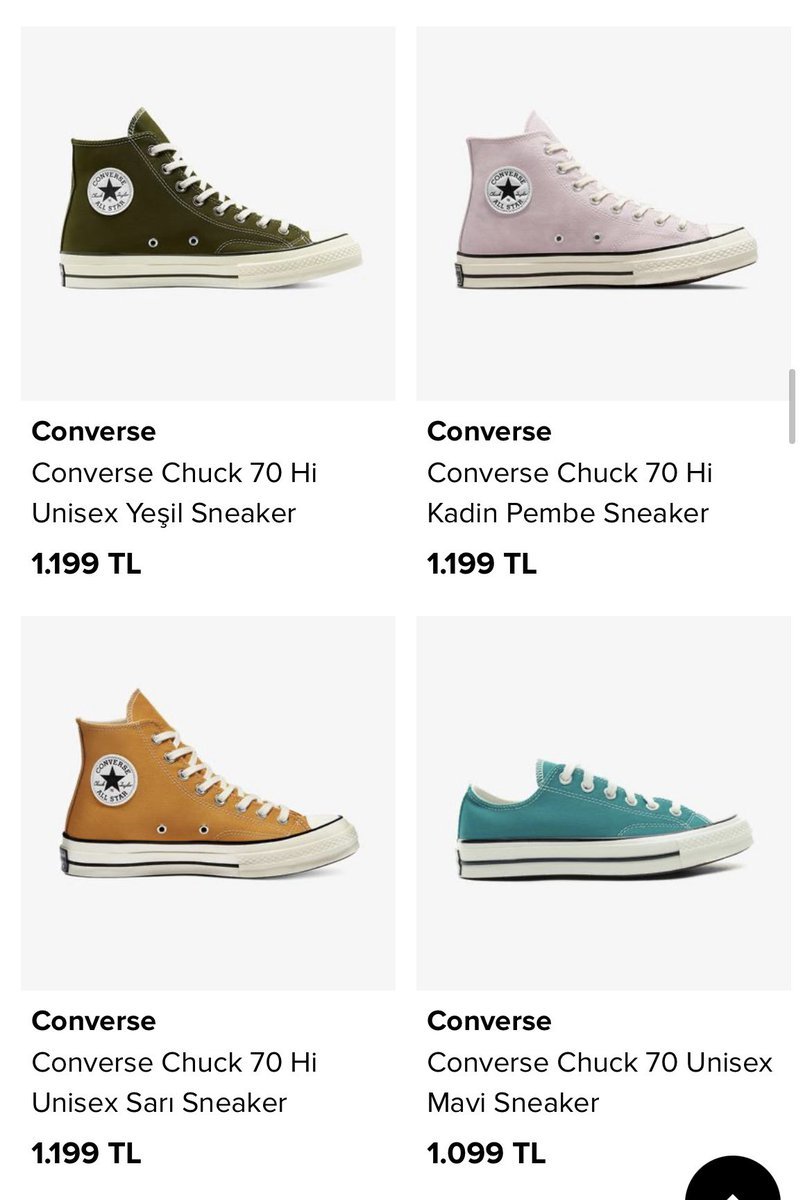Open 'Converse Chuck 70 Hi Unisex Yeşil Sneaker' link
812x1200 pixels.
click(x=174, y=493)
